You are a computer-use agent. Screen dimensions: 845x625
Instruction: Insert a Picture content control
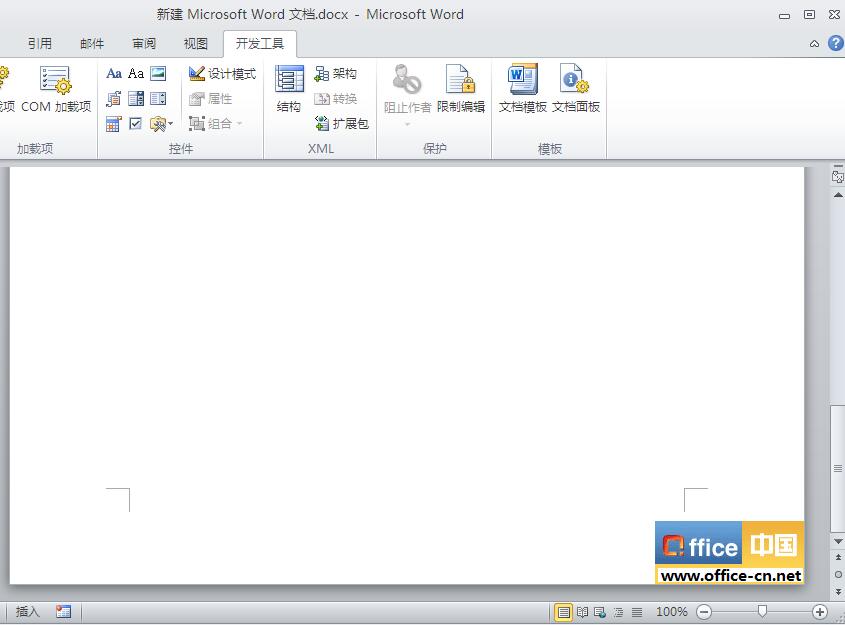point(158,73)
